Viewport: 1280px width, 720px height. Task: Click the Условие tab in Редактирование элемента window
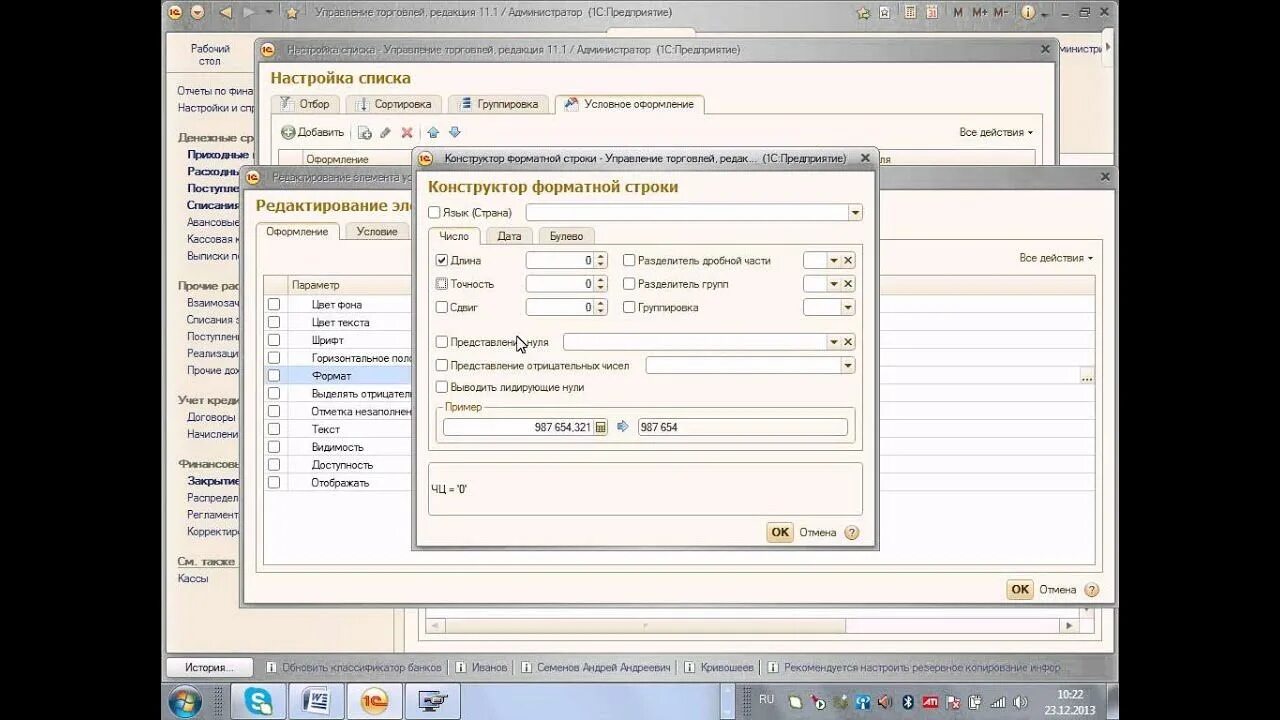[377, 232]
